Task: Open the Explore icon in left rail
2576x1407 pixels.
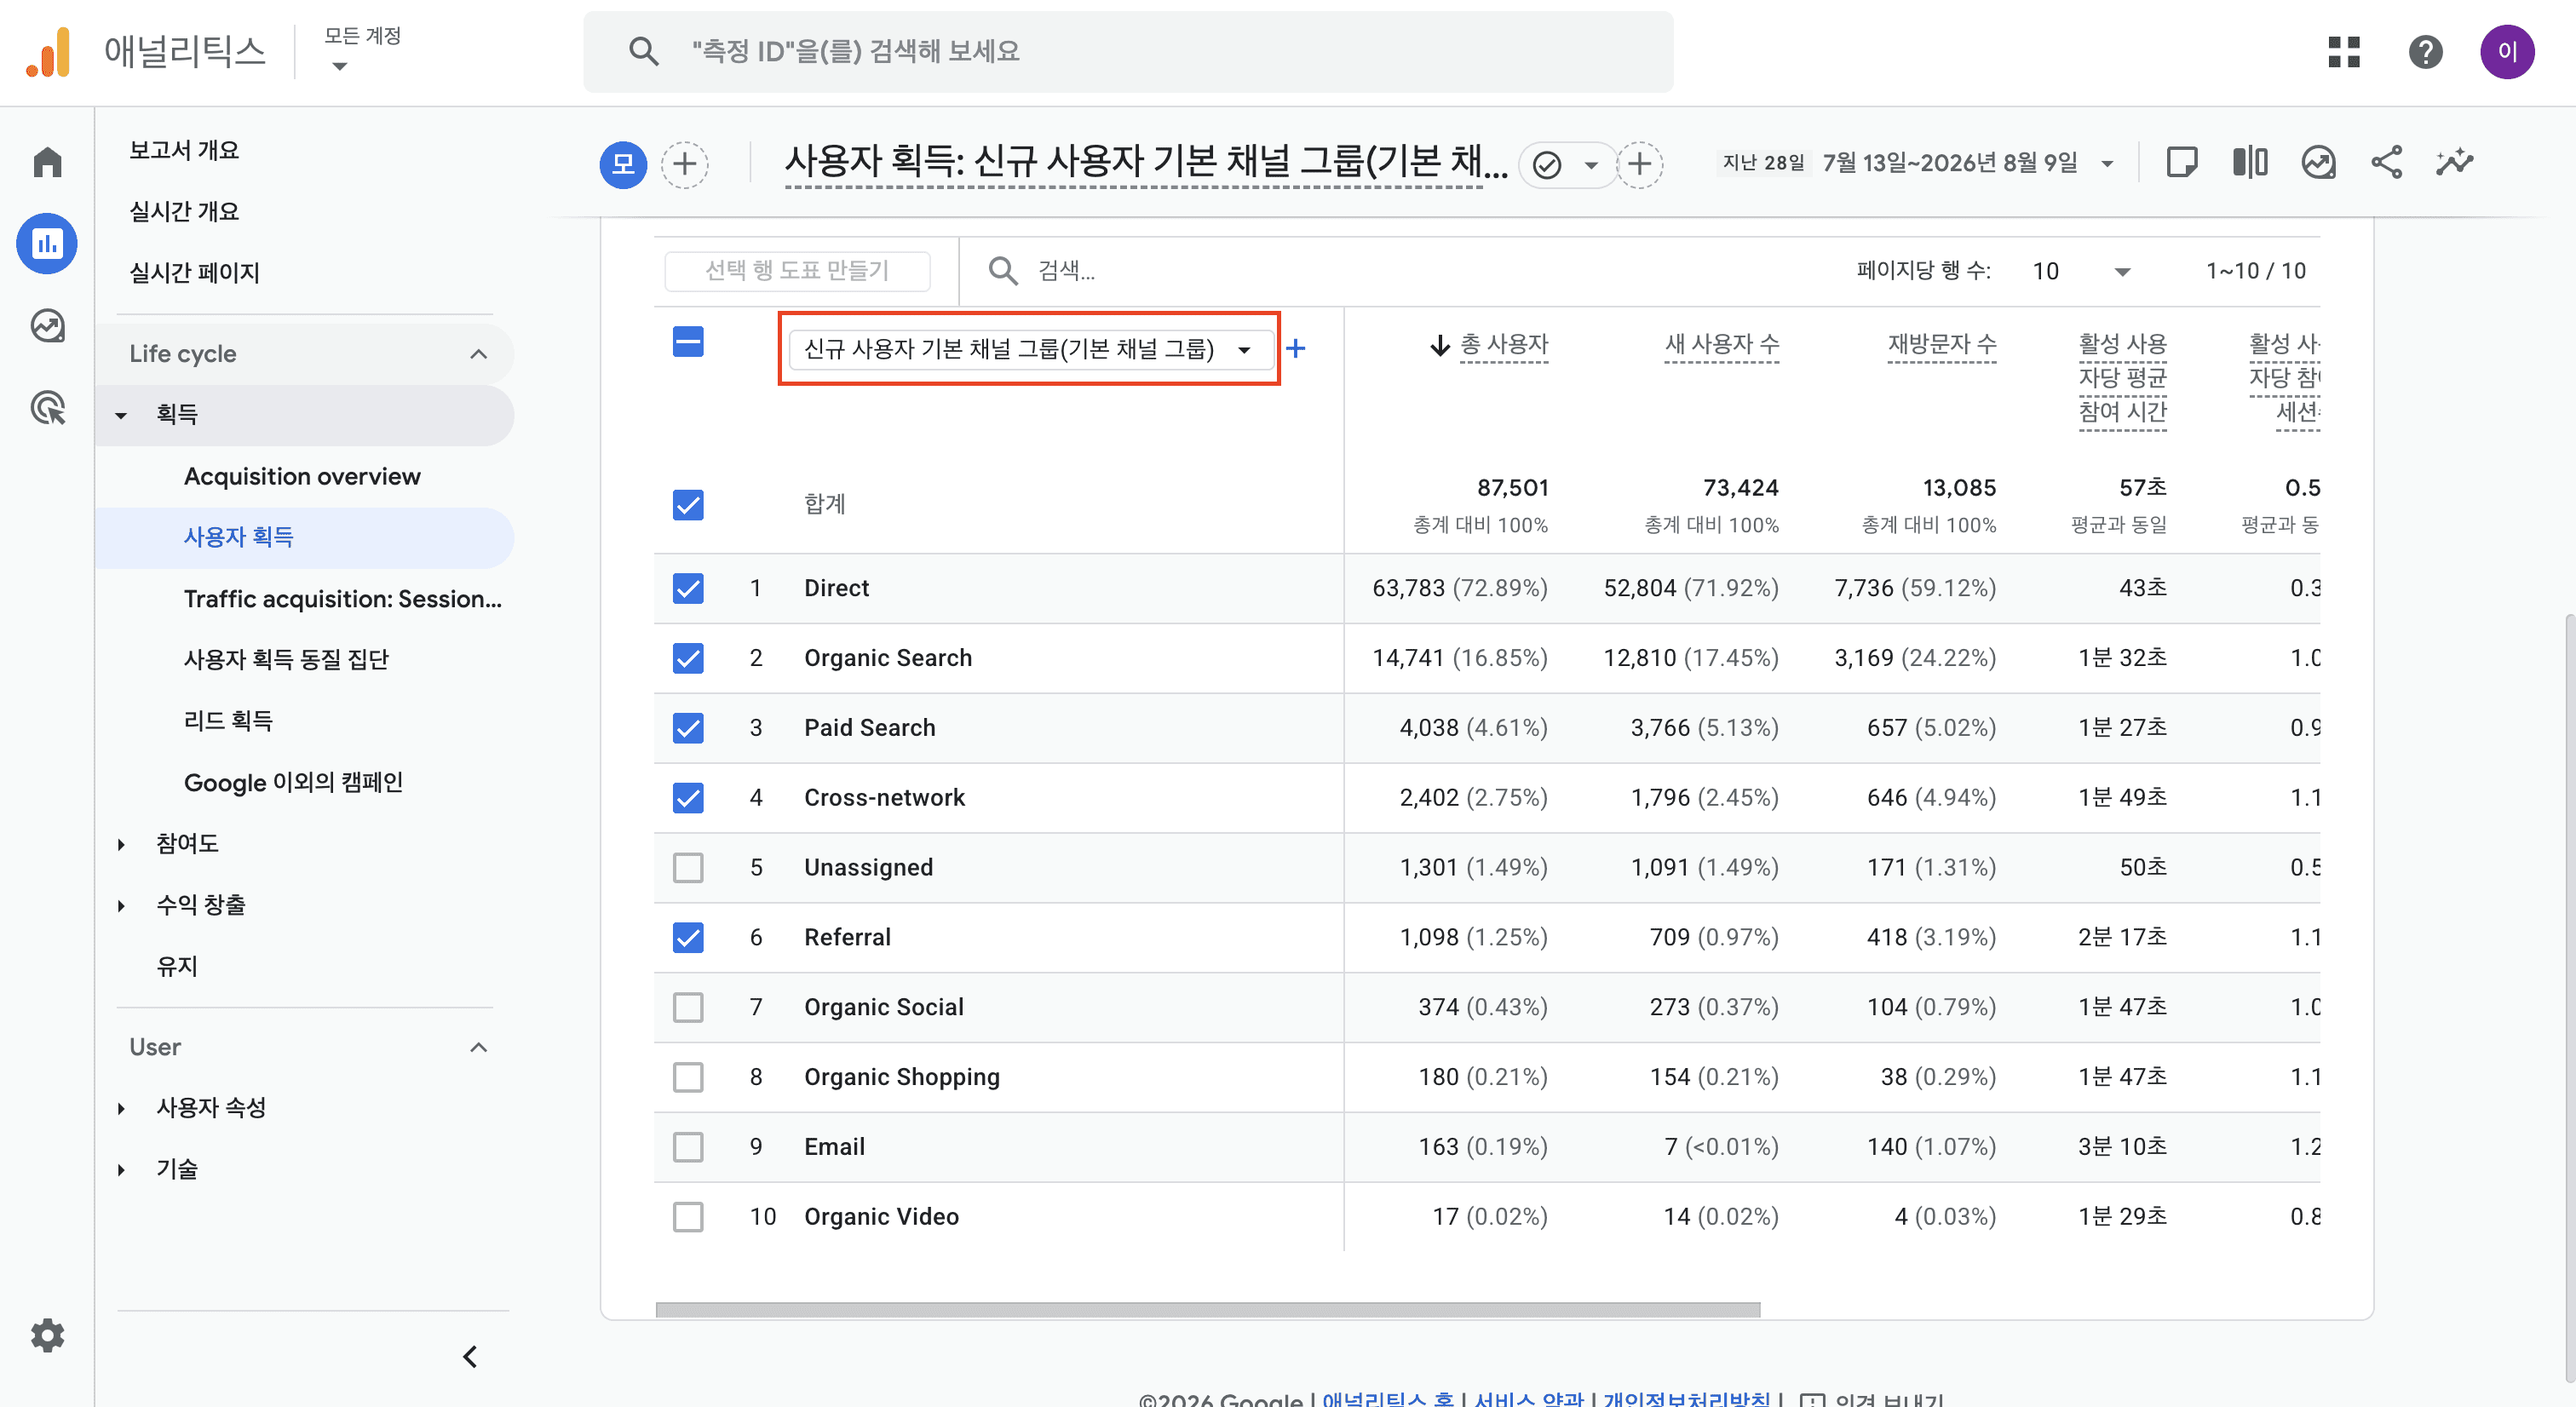Action: (x=47, y=326)
